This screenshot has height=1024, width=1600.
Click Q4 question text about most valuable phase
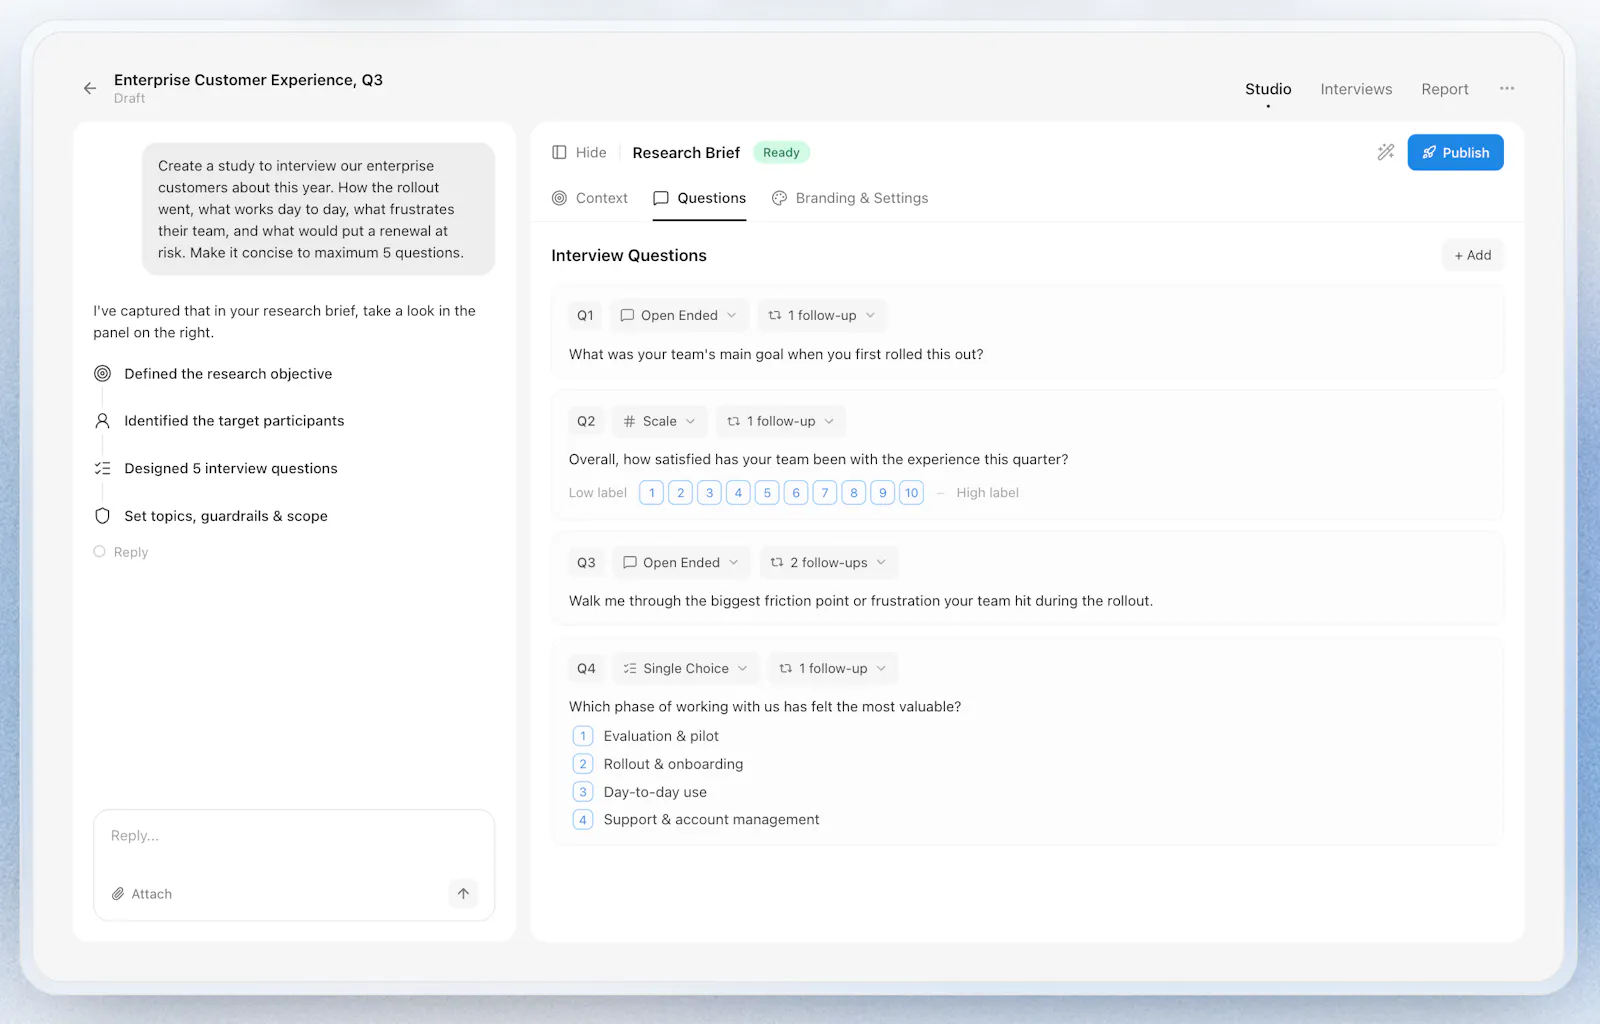point(765,707)
